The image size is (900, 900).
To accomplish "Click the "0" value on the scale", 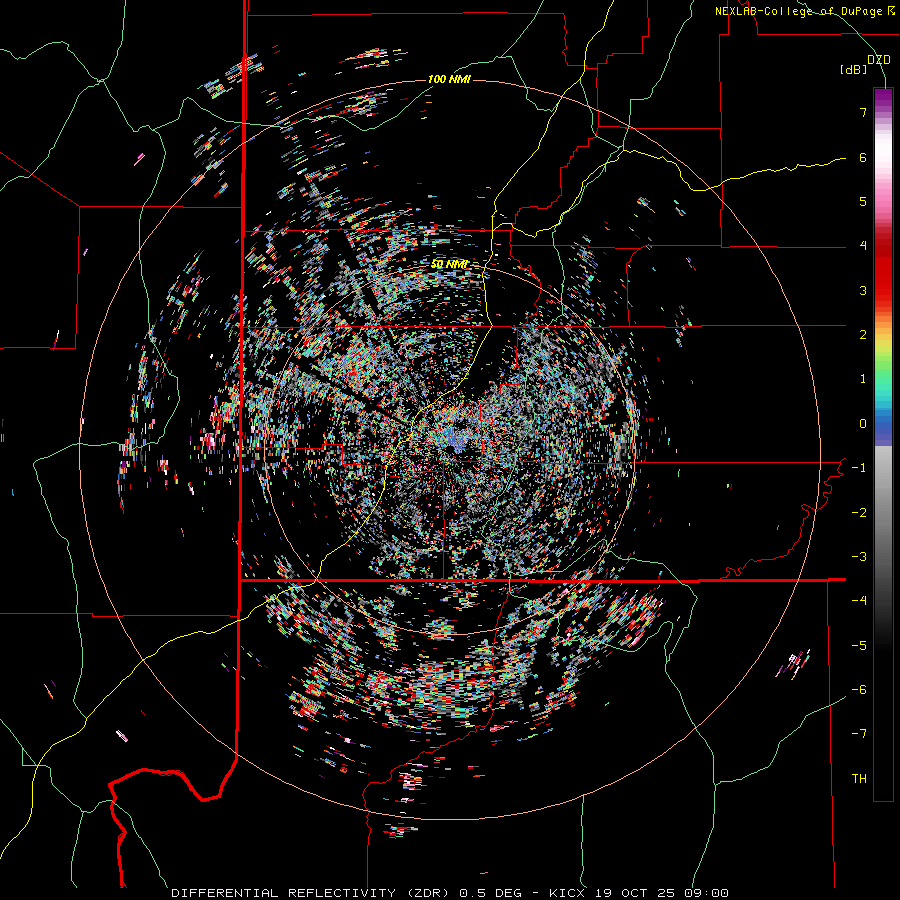I will click(863, 424).
